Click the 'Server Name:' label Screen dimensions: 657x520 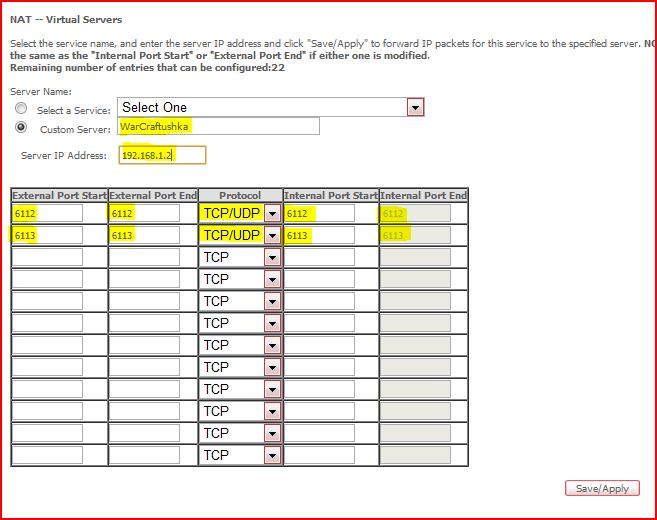tap(41, 91)
